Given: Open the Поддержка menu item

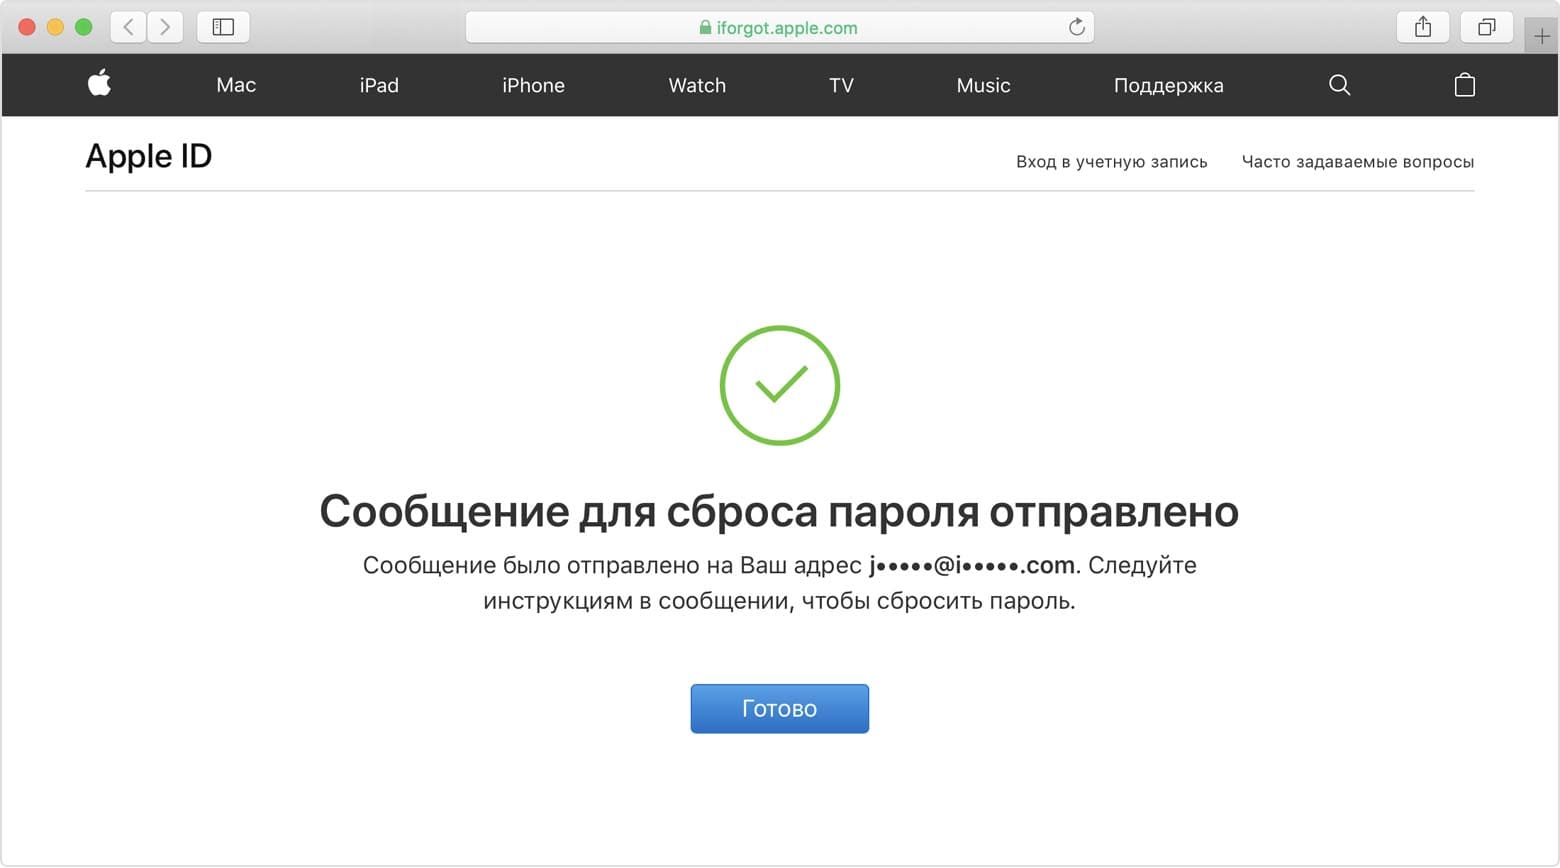Looking at the screenshot, I should click(x=1168, y=85).
